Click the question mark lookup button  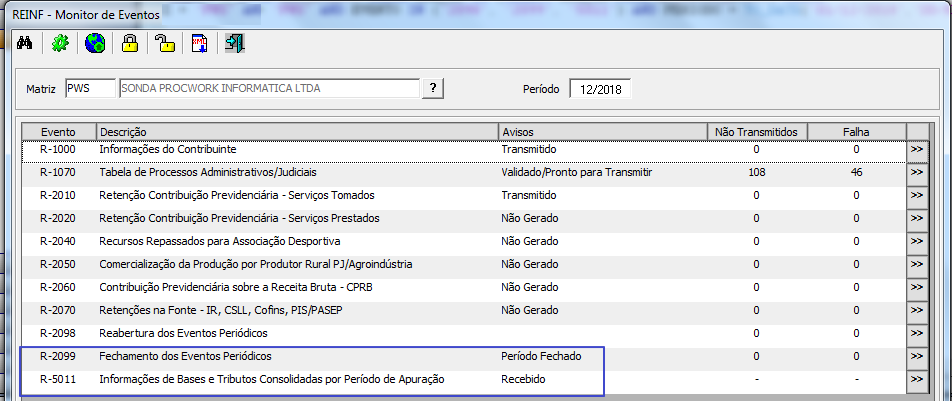(432, 88)
